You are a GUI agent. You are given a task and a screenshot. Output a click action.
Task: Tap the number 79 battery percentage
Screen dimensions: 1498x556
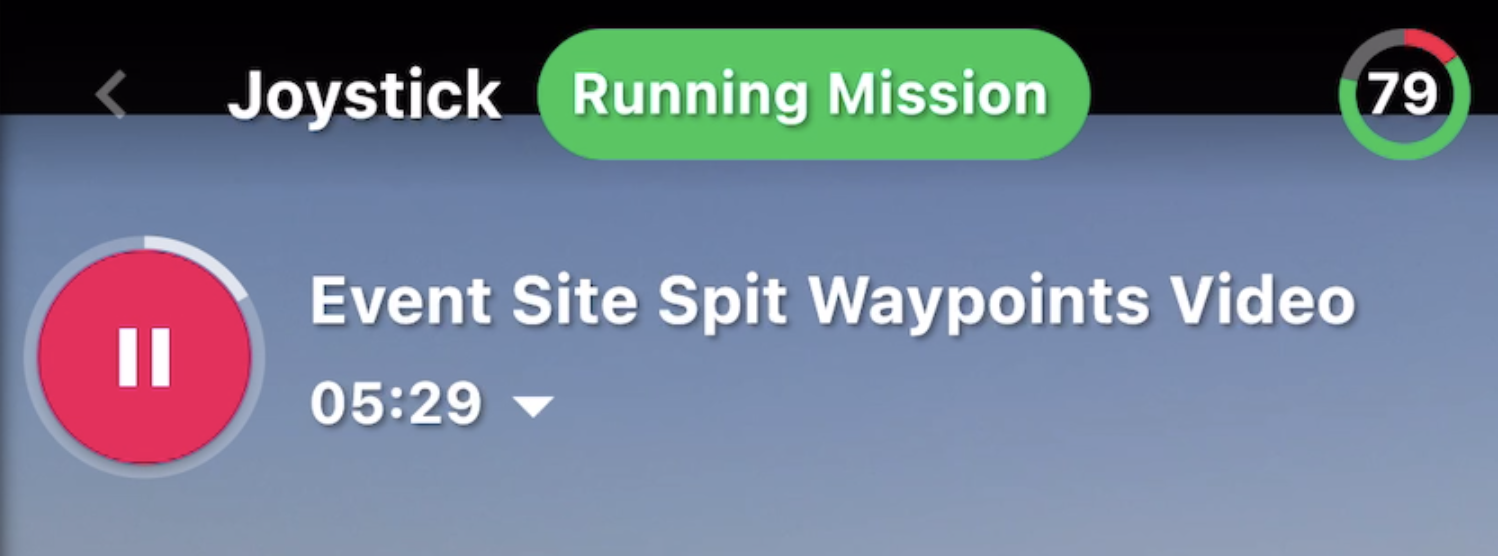1403,94
